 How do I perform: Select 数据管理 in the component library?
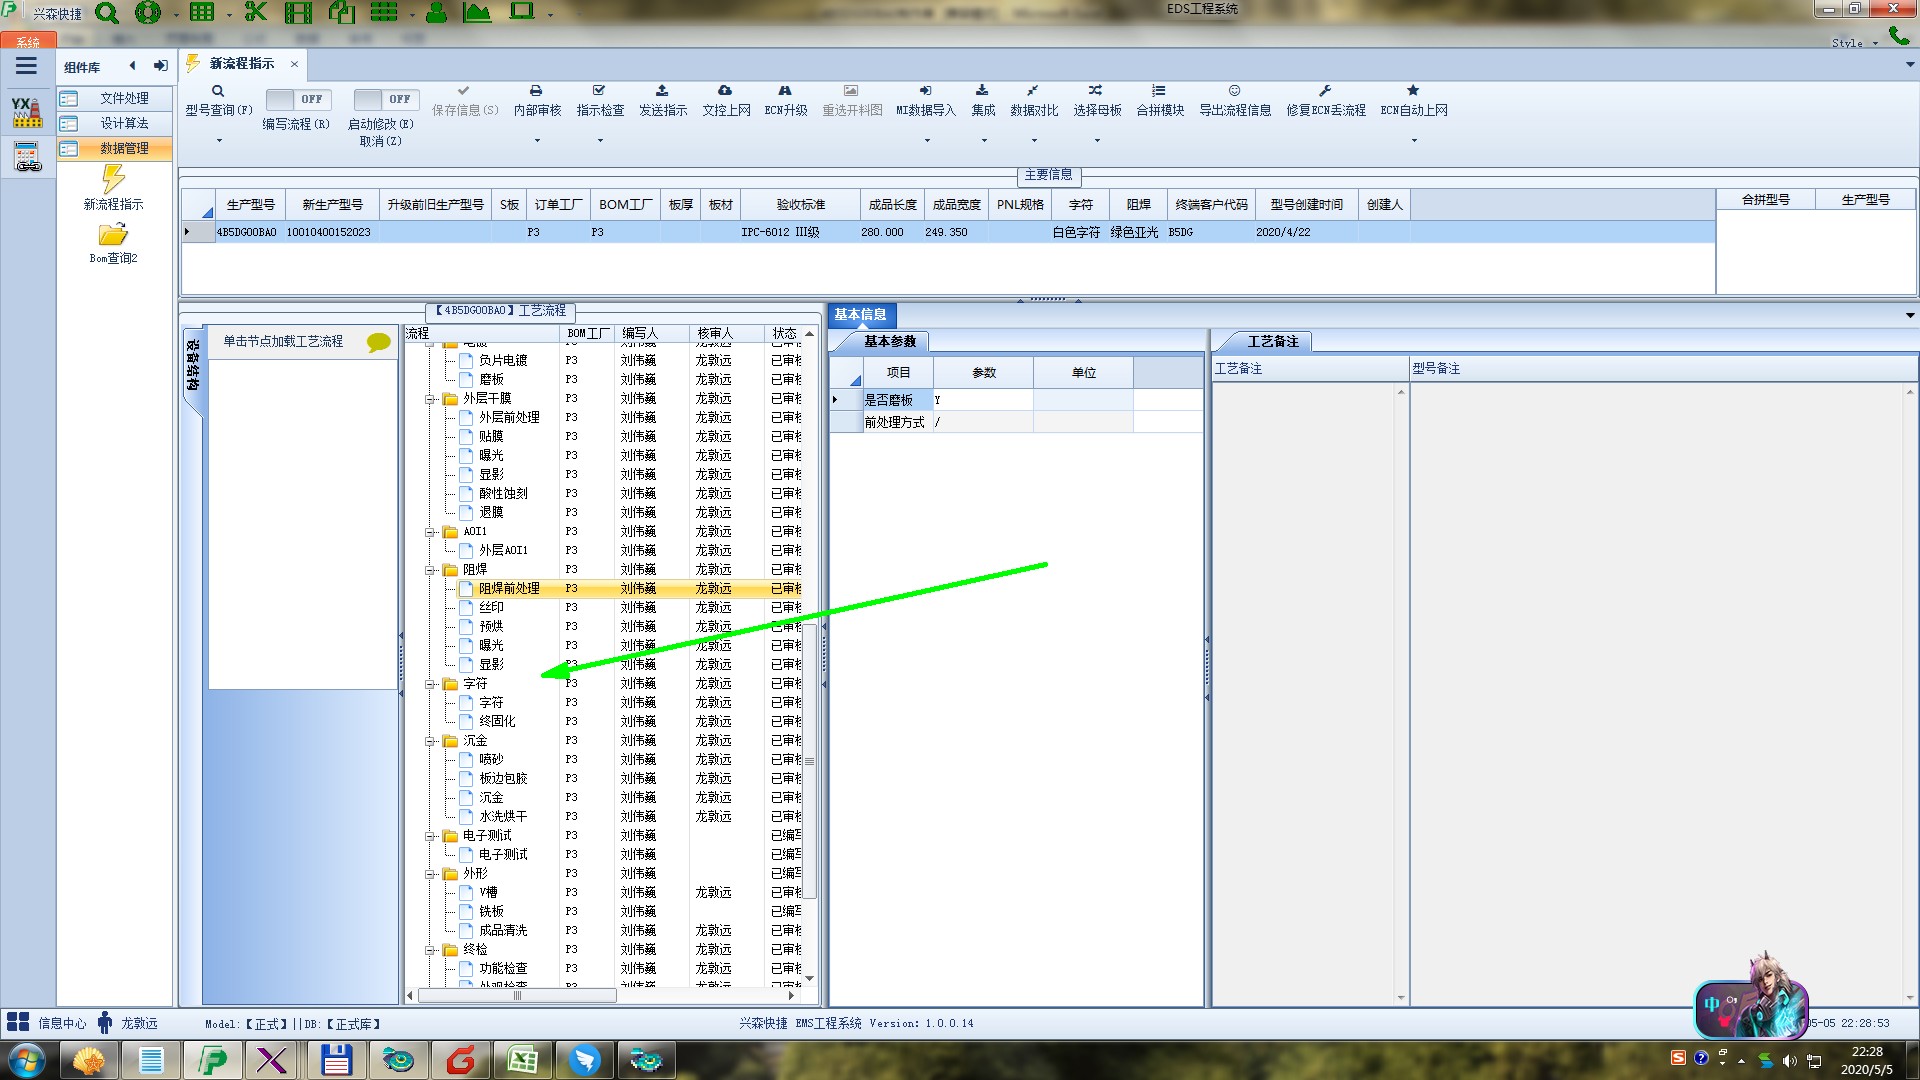pyautogui.click(x=124, y=148)
